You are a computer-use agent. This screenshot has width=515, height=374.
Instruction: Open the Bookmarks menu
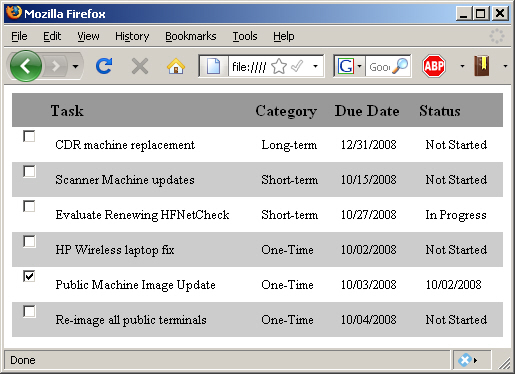191,36
